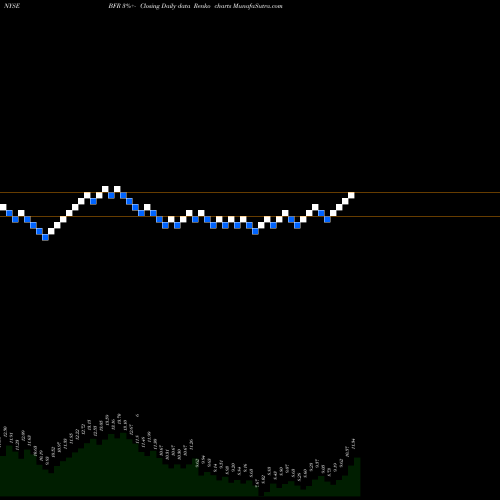The width and height of the screenshot is (500, 500).
Task: Click the rightmost green bar in the lower panel
Action: tap(357, 477)
